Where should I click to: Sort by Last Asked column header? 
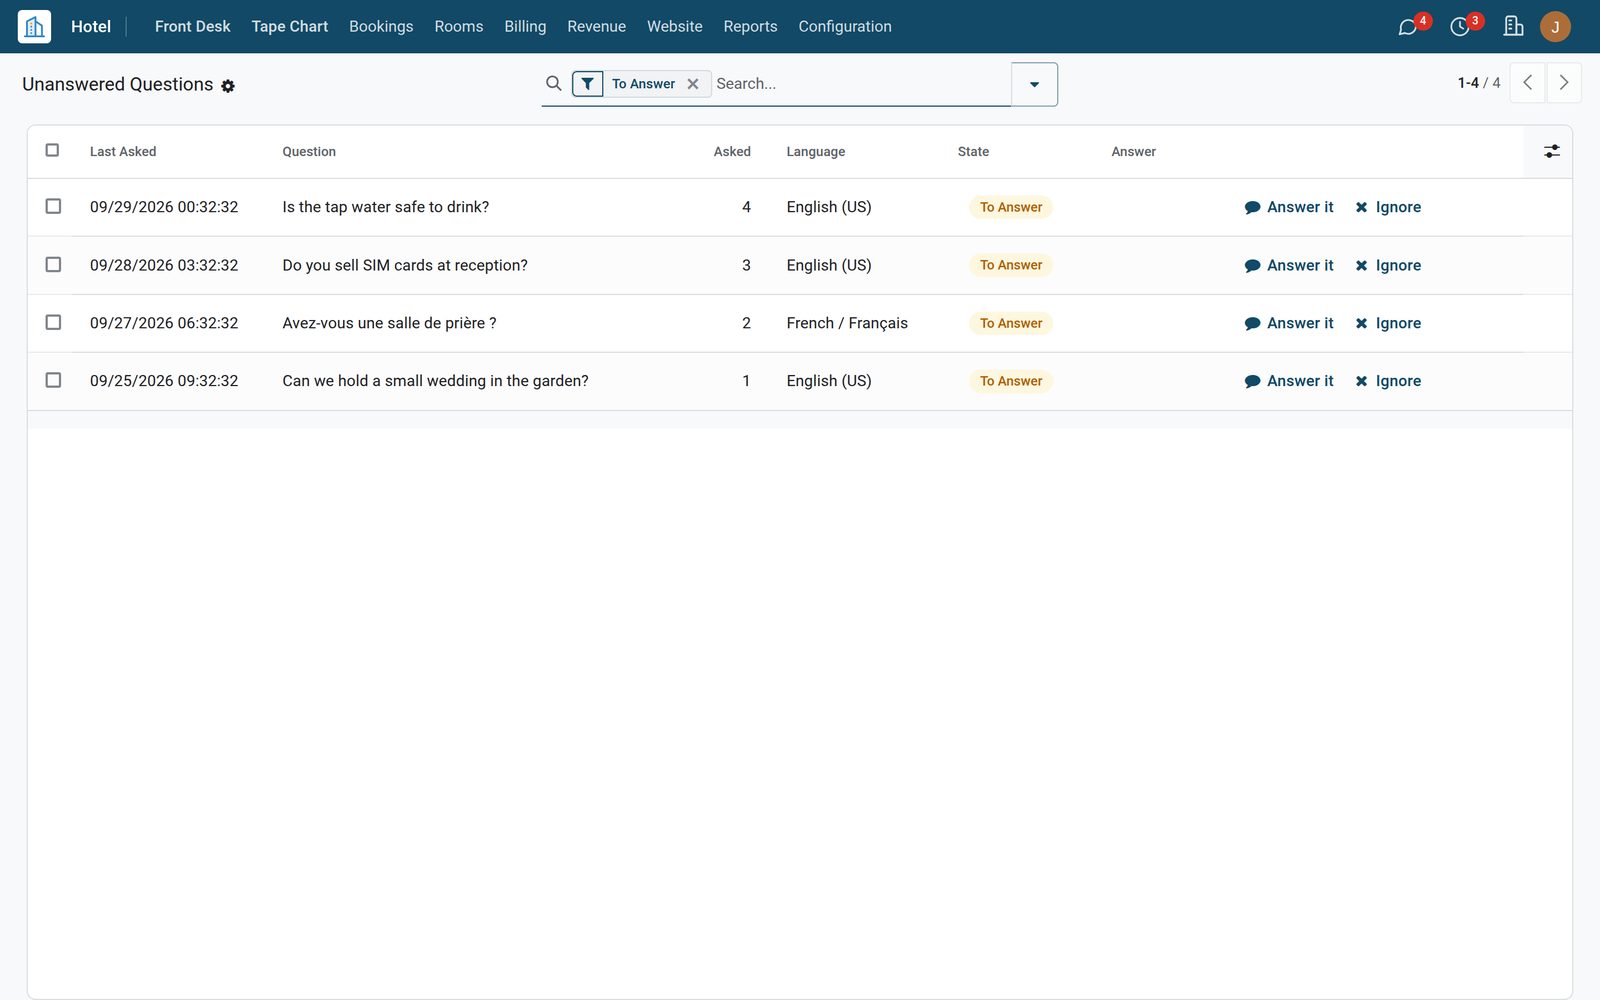click(x=123, y=152)
